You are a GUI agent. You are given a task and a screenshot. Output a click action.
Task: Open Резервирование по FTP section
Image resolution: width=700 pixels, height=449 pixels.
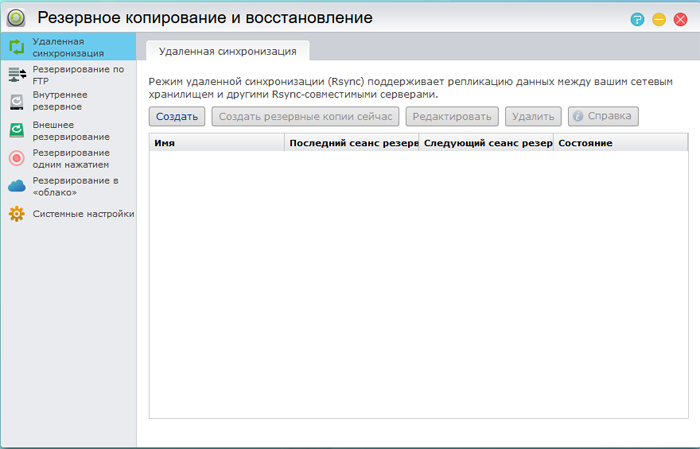(x=78, y=75)
